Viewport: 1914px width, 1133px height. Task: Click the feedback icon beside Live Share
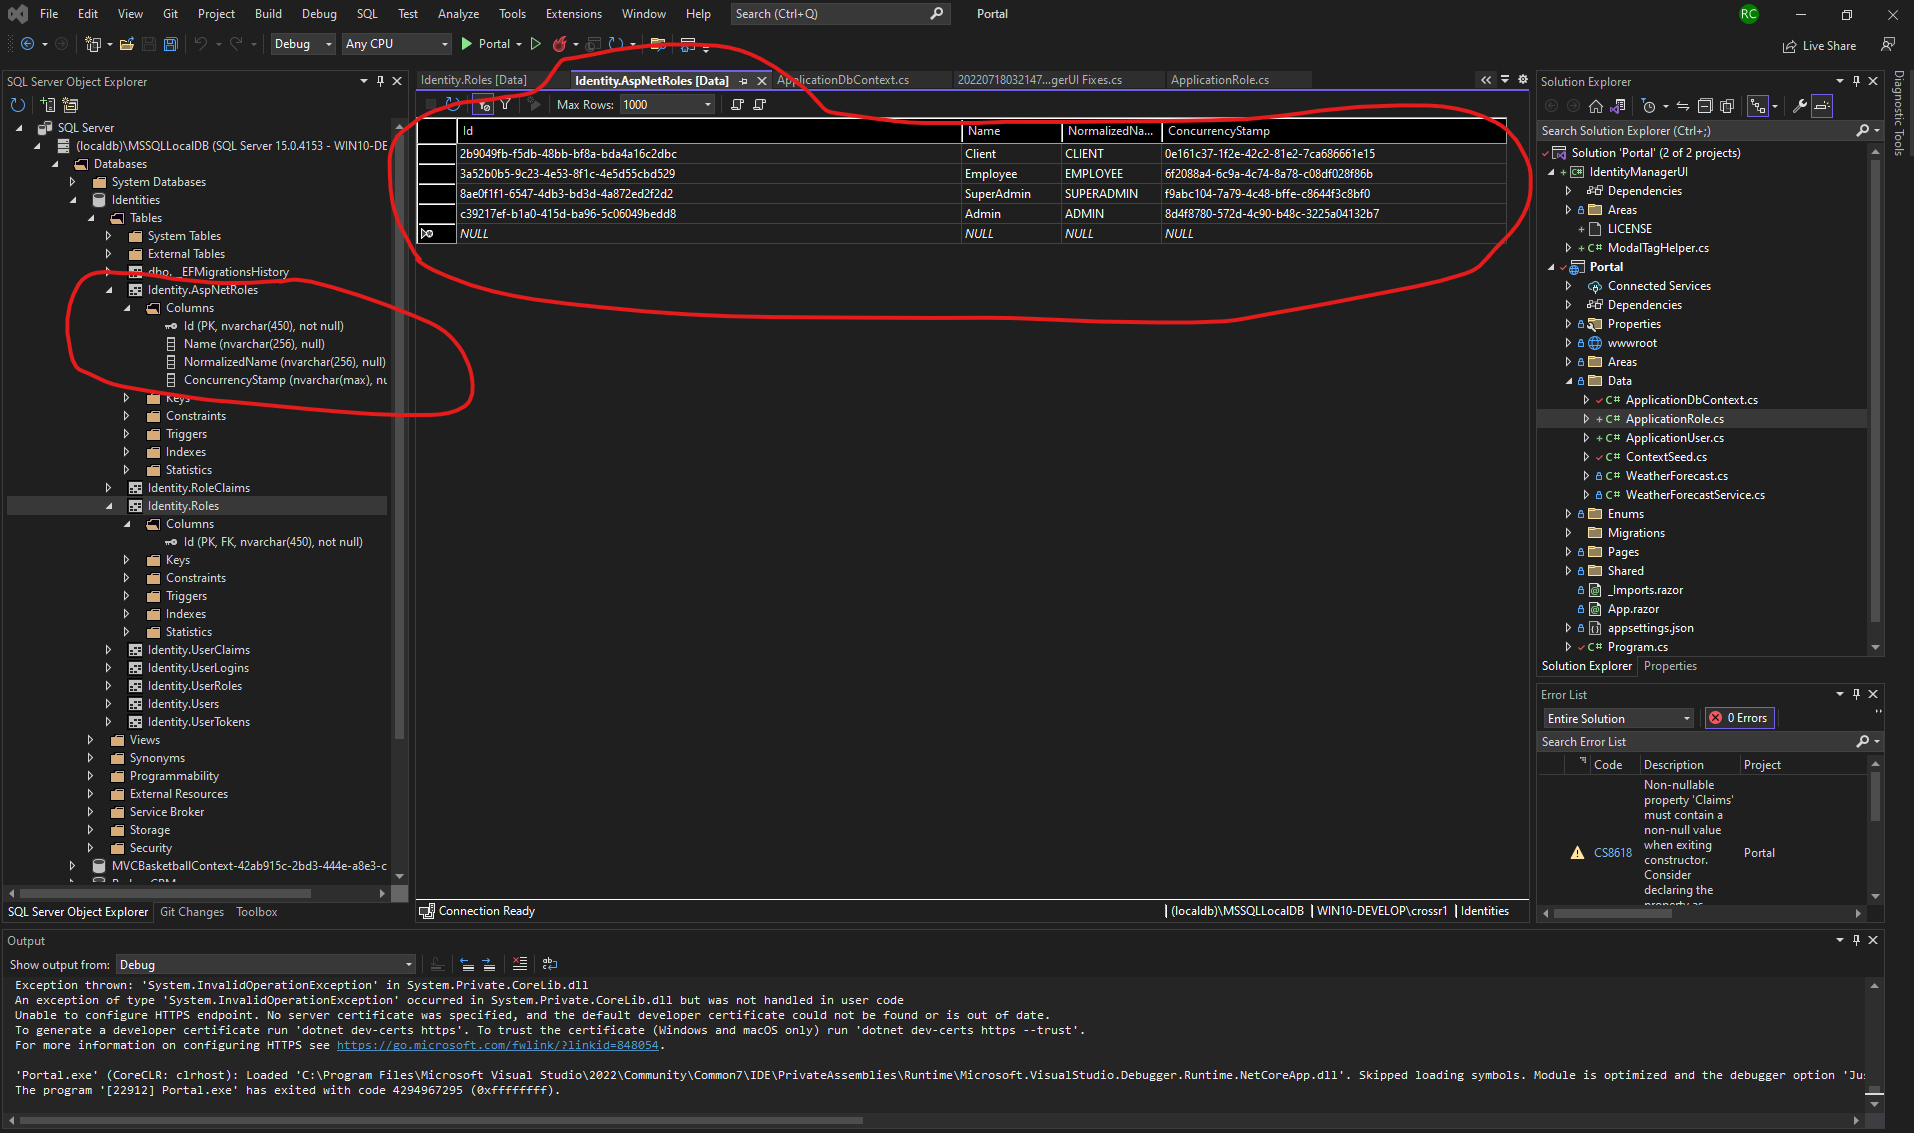pos(1888,45)
